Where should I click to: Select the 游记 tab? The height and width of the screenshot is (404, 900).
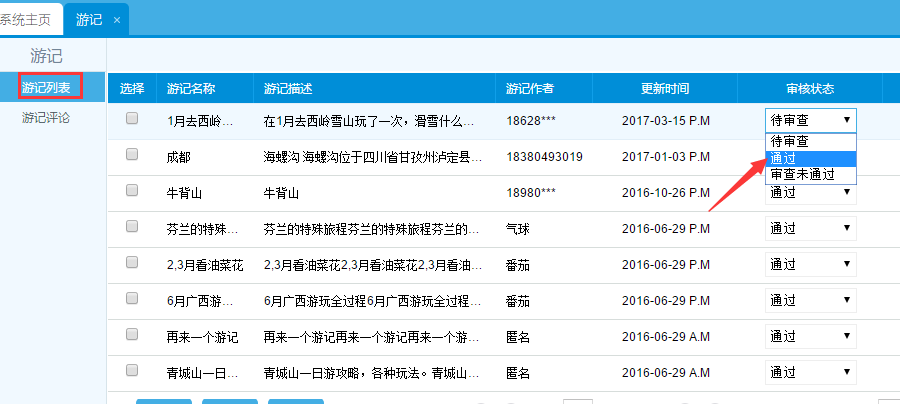point(89,20)
